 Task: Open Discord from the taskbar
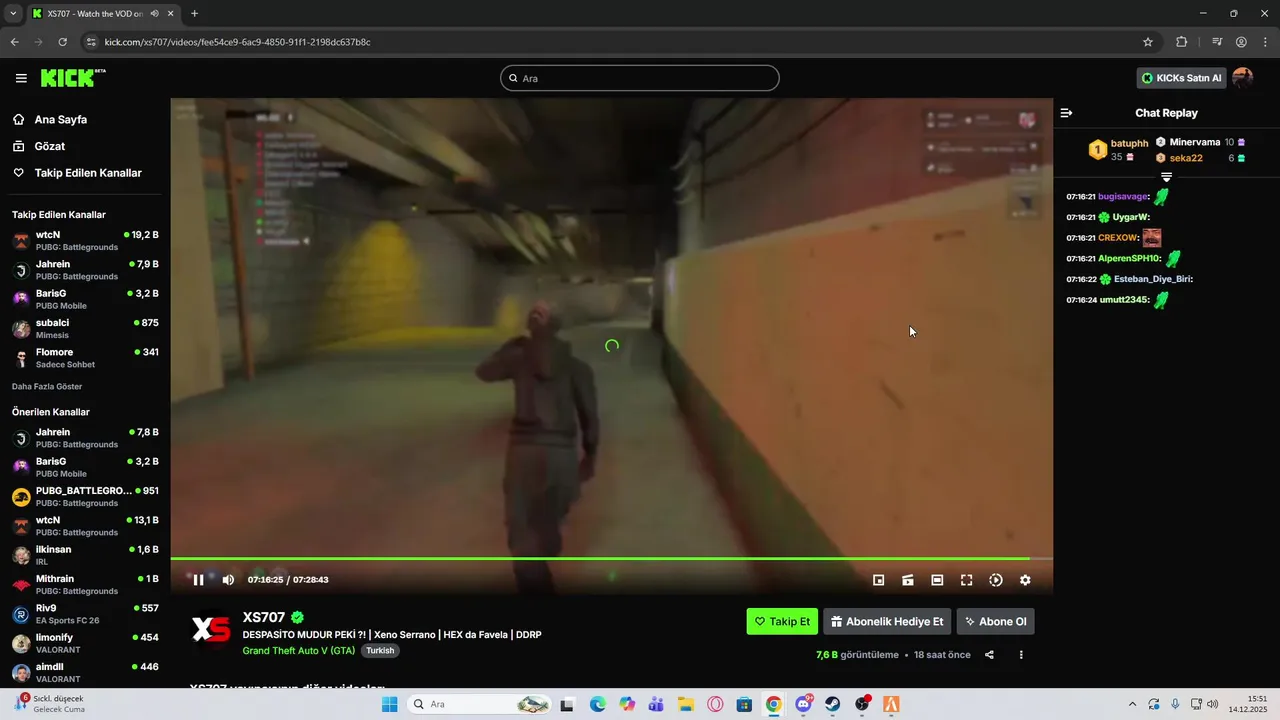pos(803,704)
